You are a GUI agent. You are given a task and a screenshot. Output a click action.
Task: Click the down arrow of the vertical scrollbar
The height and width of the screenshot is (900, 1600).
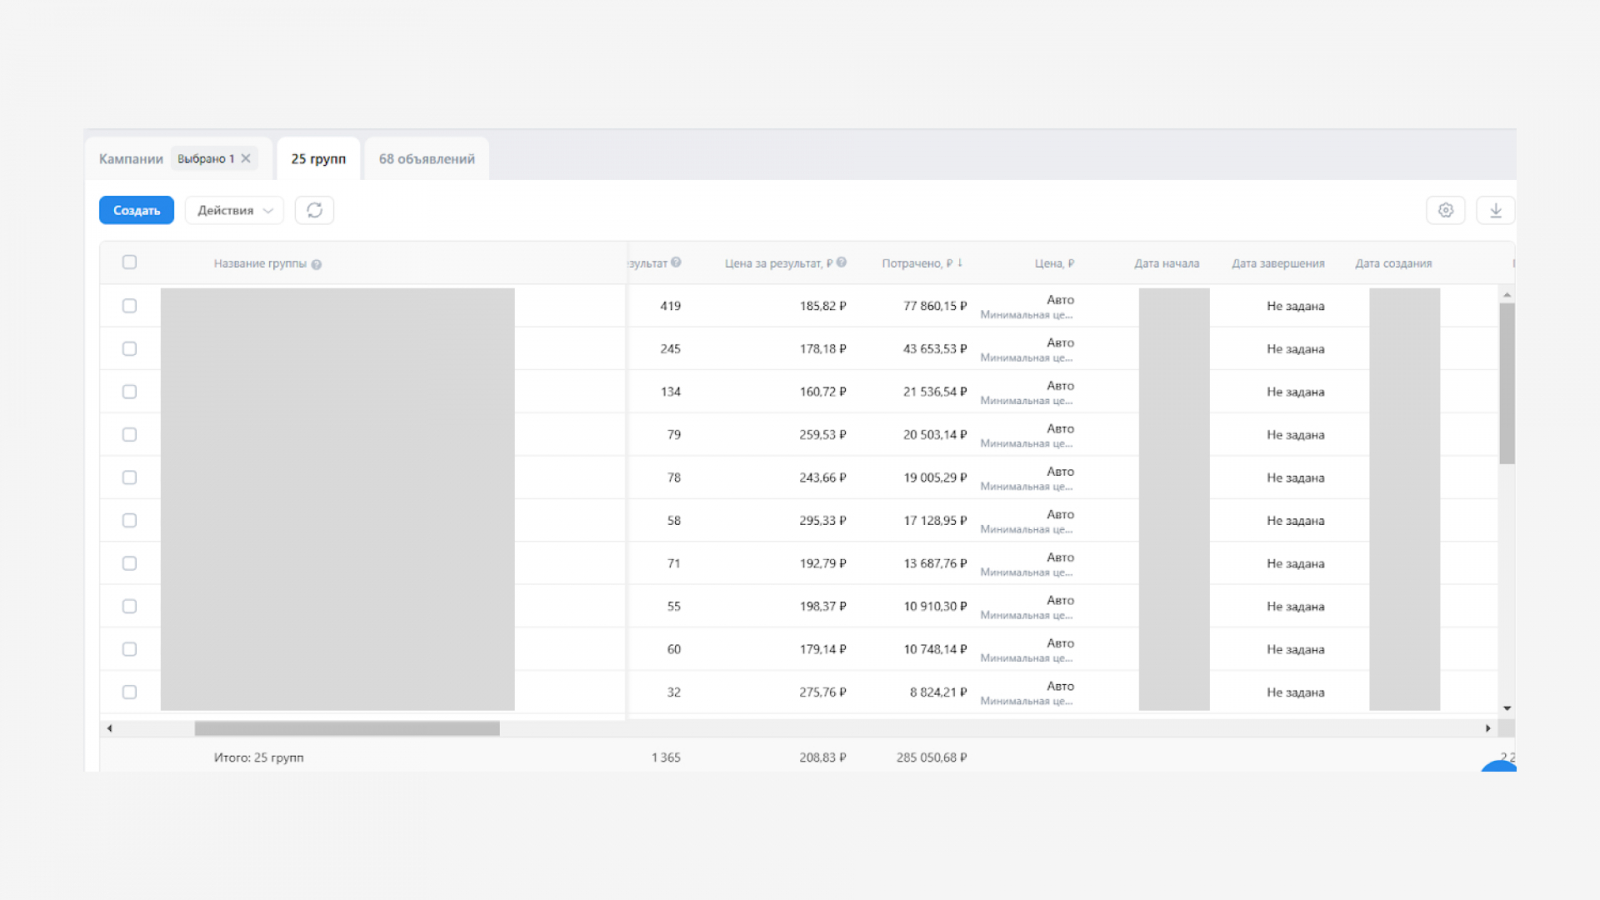click(x=1507, y=708)
